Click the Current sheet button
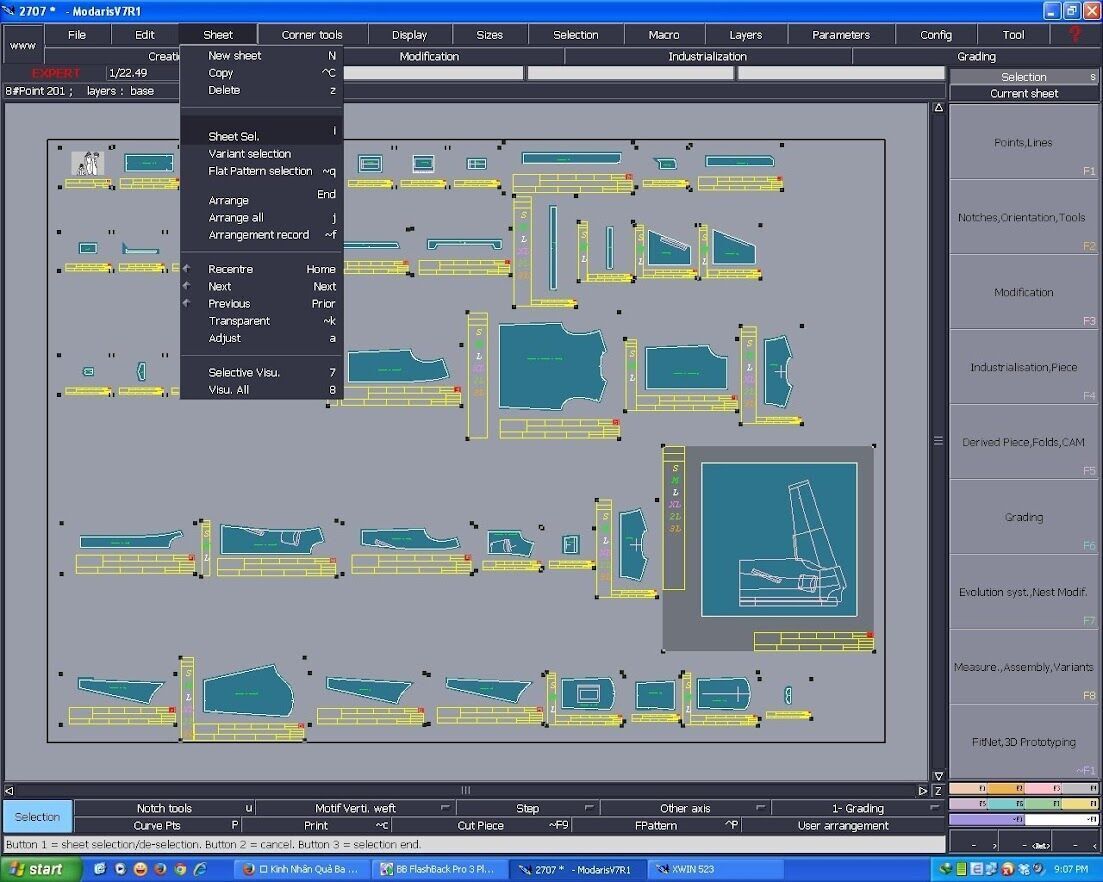Screen dimensions: 1103x882 pos(1024,94)
